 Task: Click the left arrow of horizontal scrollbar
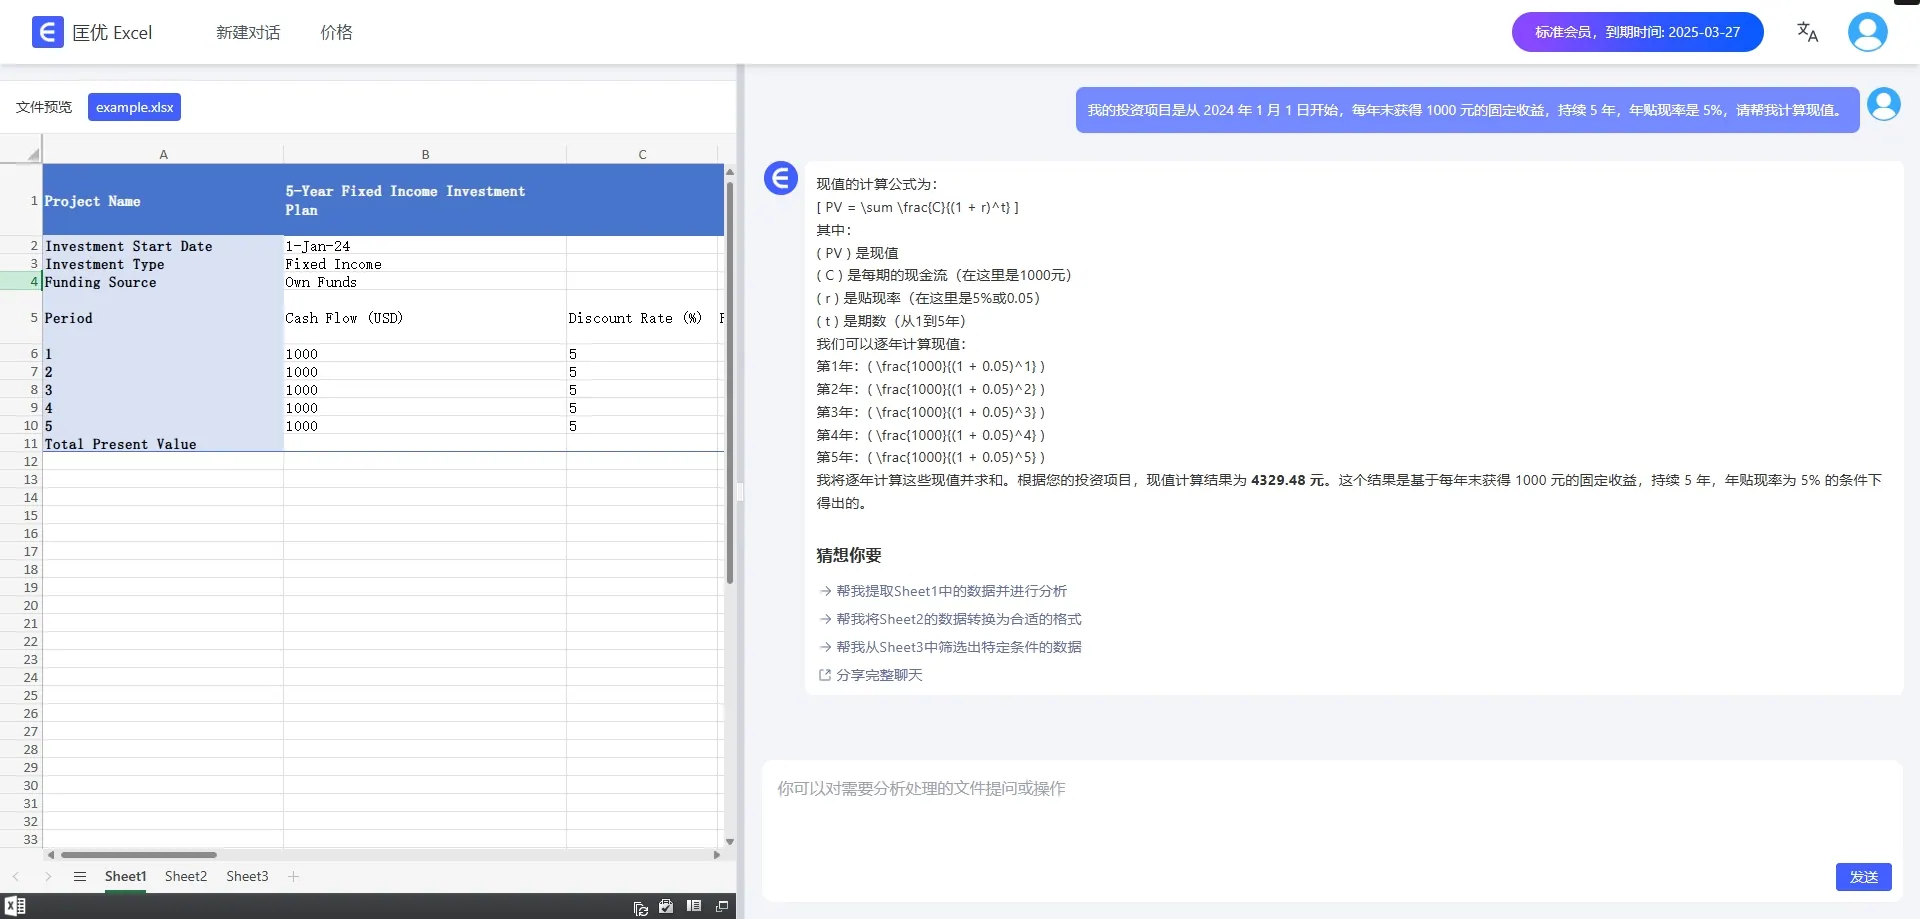[x=50, y=855]
